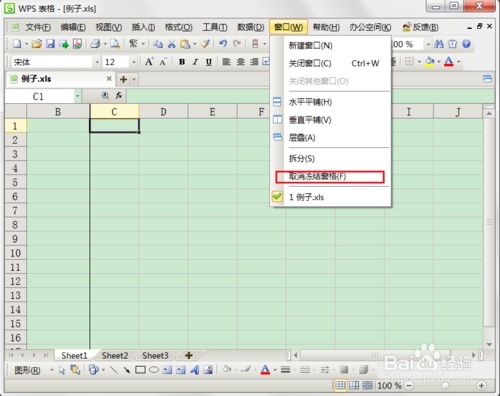Open the font name dropdown arrow
Screen dimensions: 500x396
(97, 62)
